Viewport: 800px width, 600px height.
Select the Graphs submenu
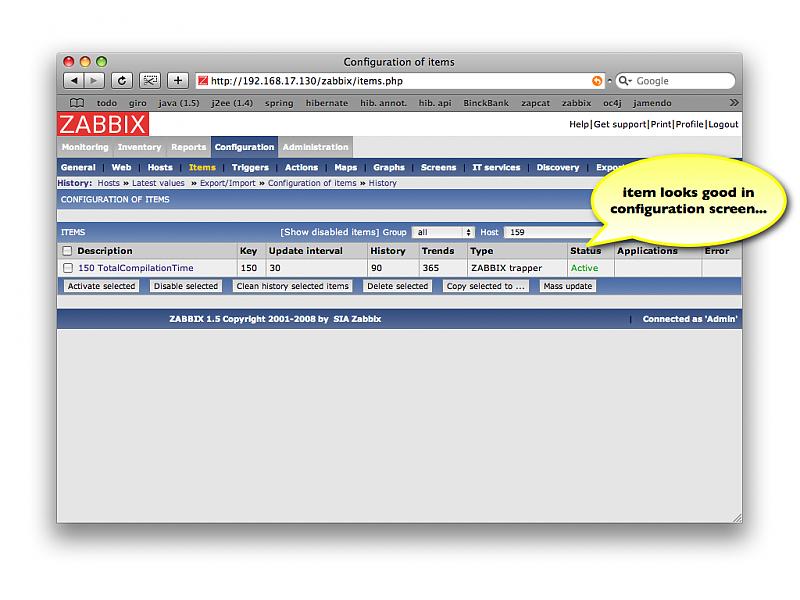[389, 167]
